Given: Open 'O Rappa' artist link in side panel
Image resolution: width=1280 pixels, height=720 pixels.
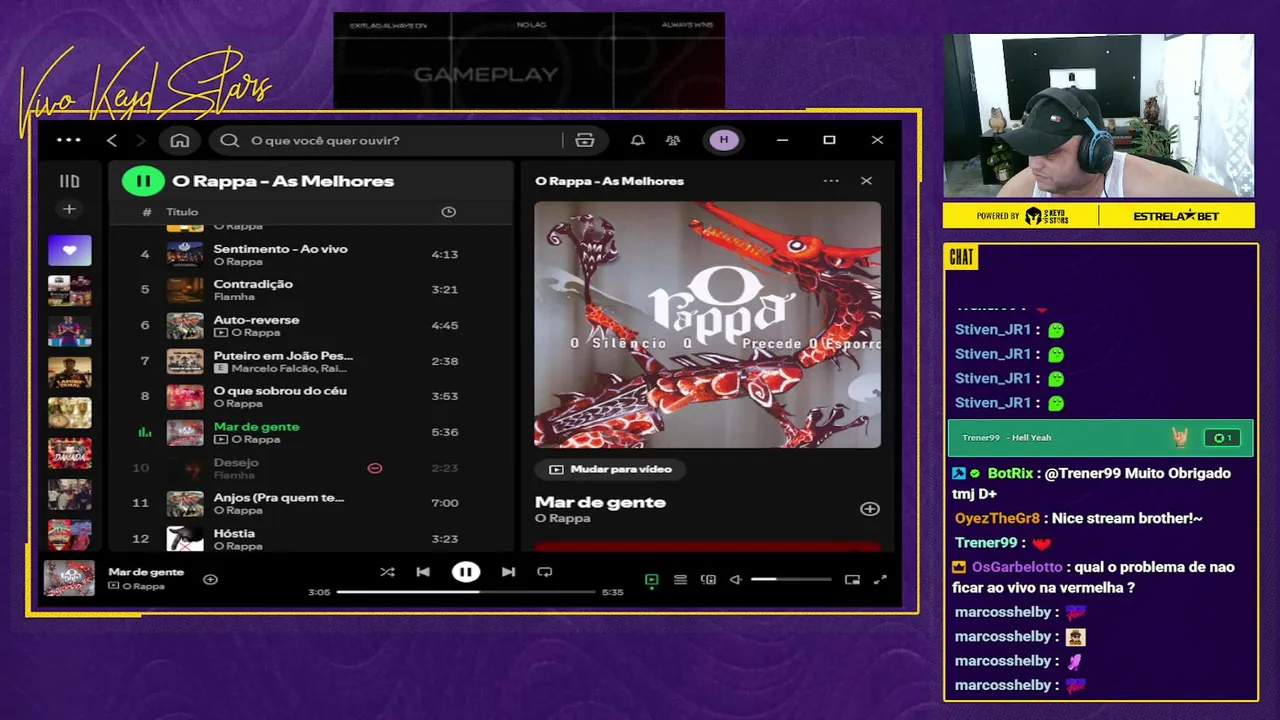Looking at the screenshot, I should click(562, 519).
